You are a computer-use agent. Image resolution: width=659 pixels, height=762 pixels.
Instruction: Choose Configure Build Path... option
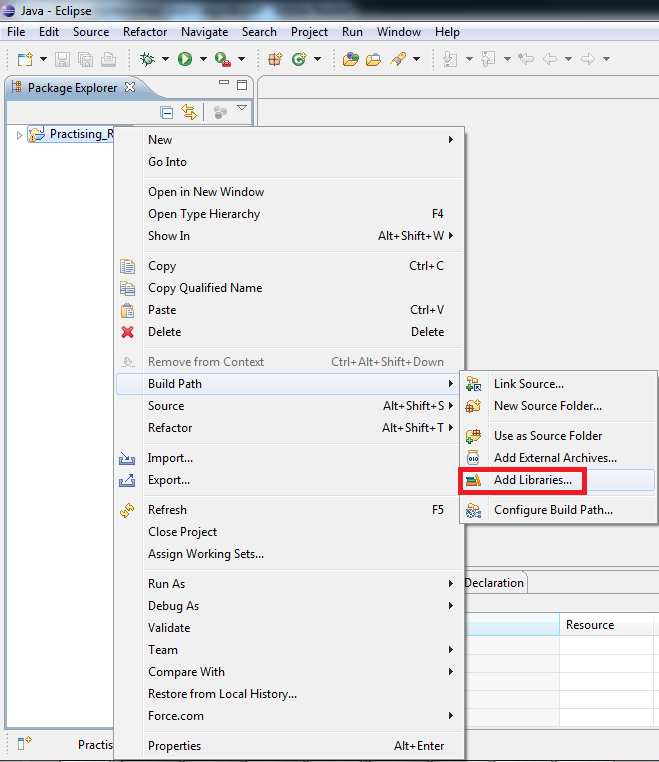click(x=557, y=510)
